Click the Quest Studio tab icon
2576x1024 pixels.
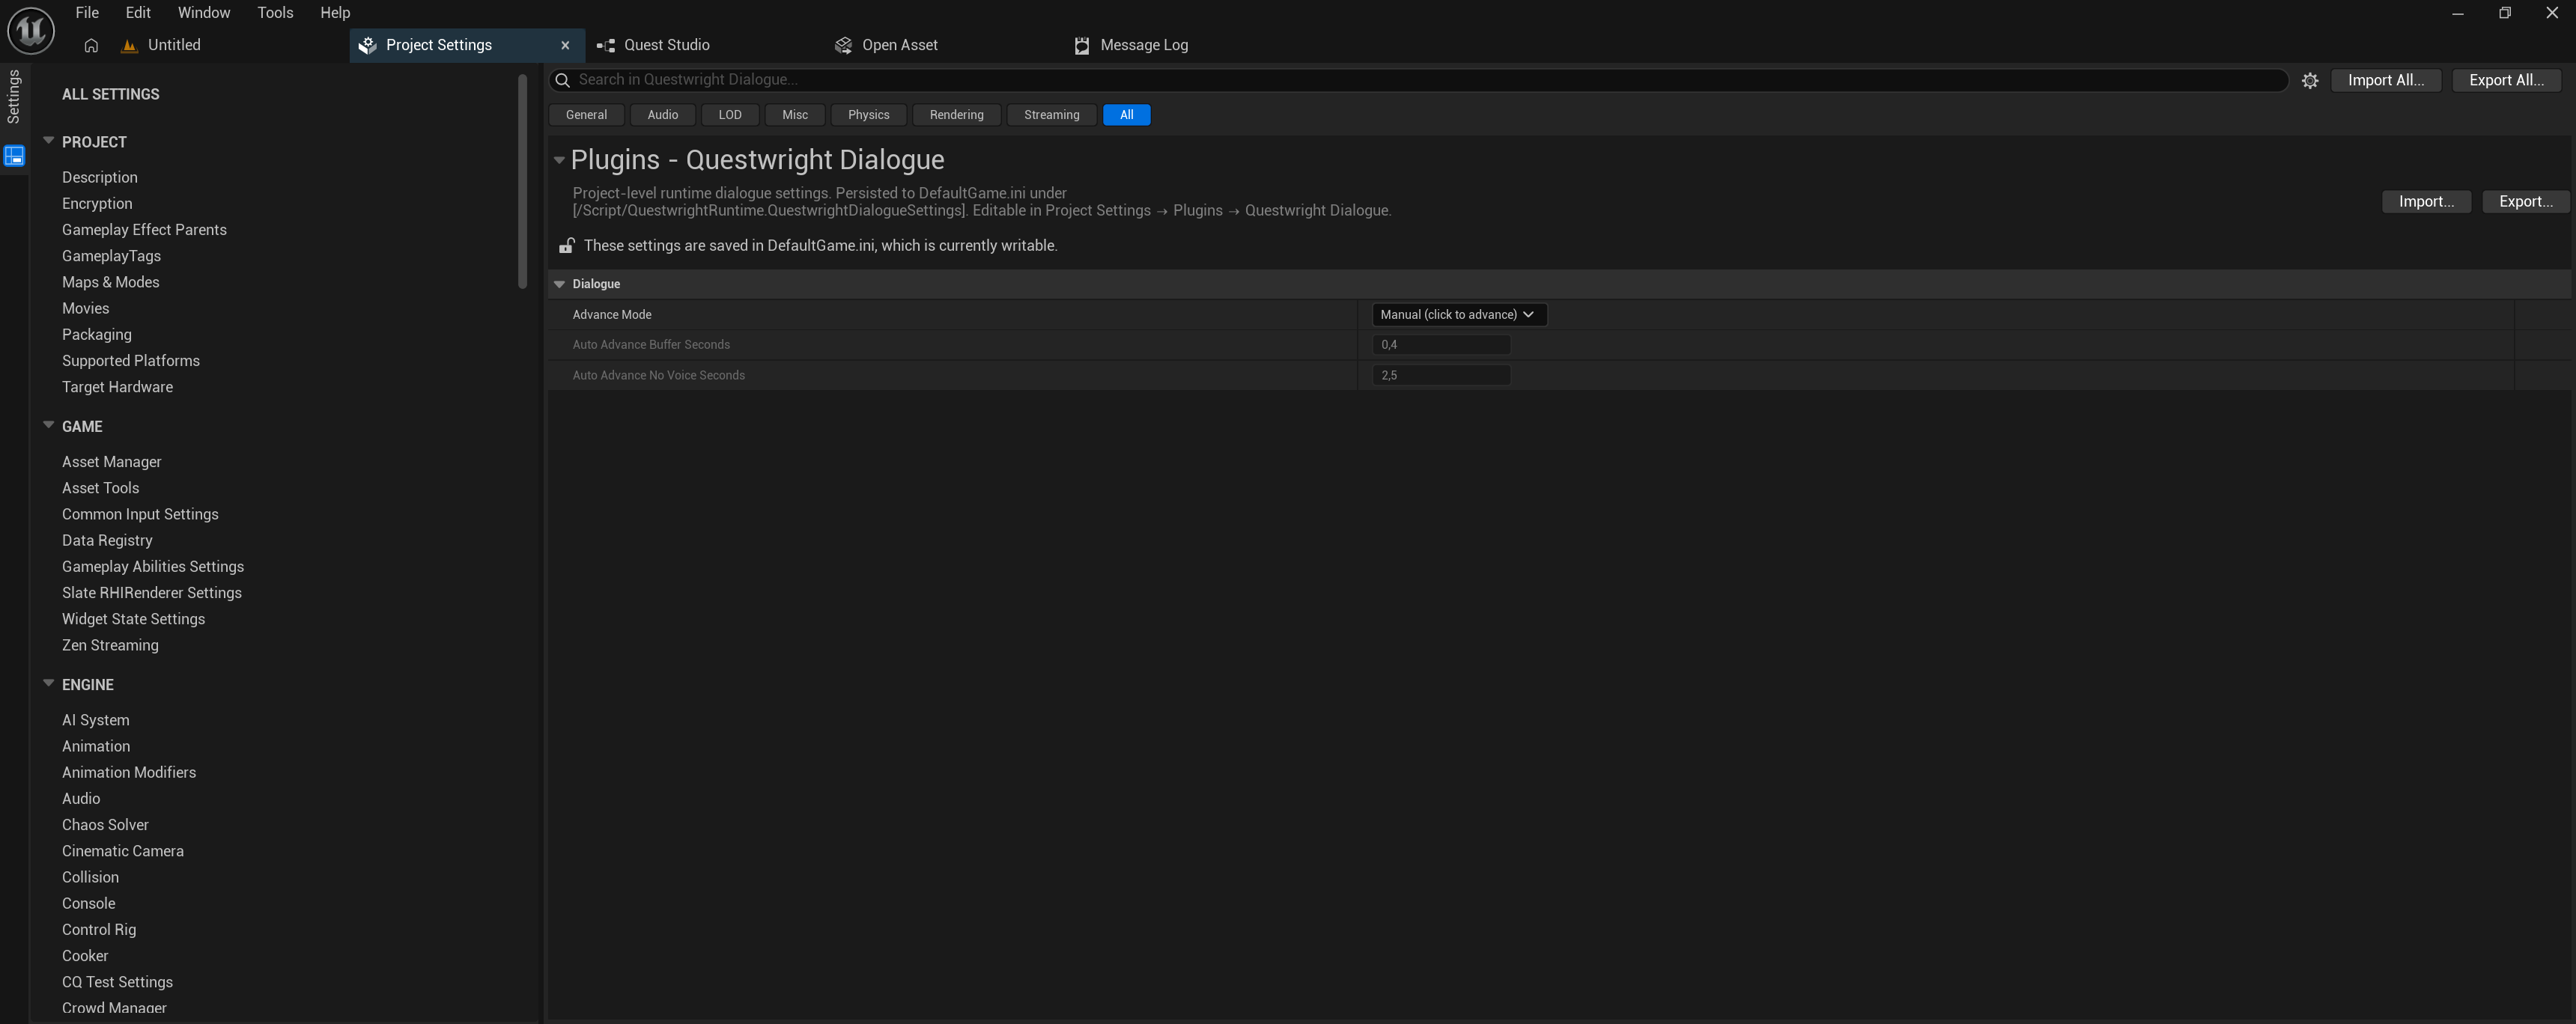(605, 45)
